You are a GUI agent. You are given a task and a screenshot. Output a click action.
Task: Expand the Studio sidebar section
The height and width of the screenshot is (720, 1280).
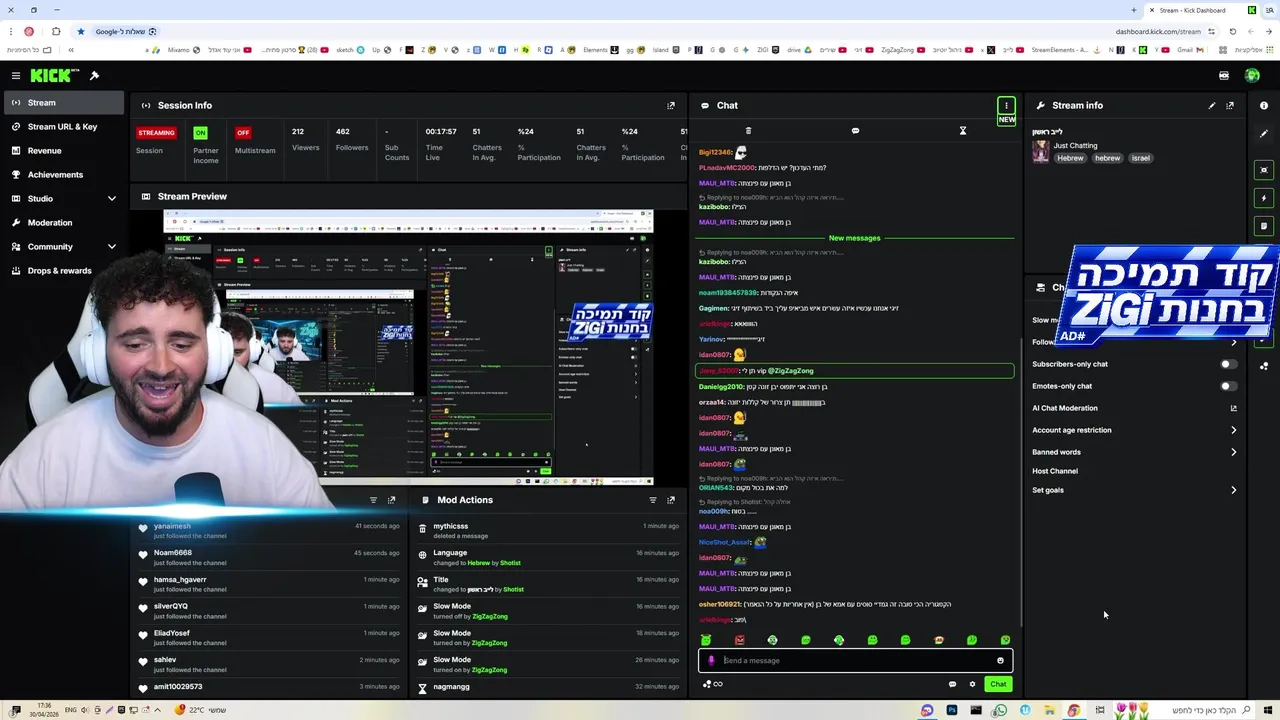click(x=111, y=198)
